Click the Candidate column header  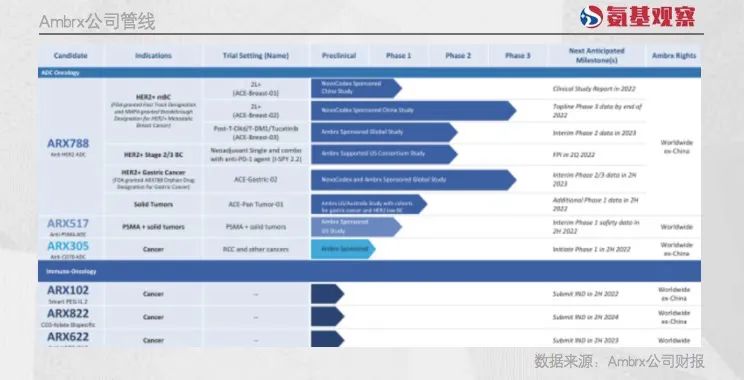70,56
